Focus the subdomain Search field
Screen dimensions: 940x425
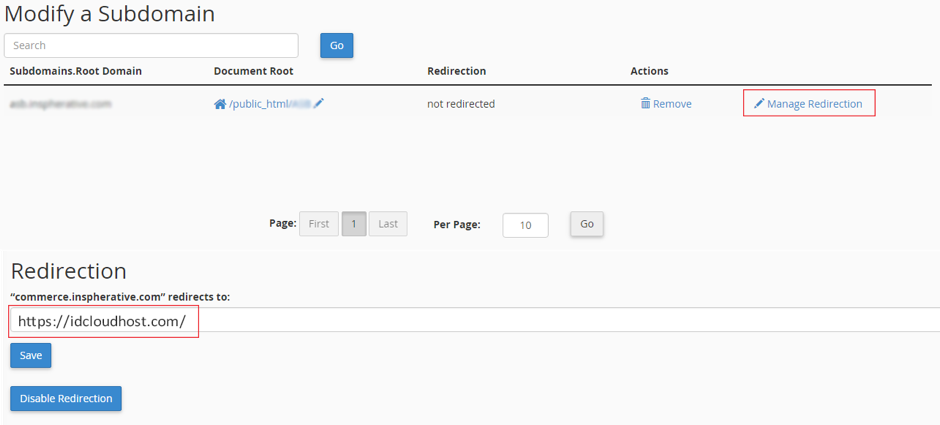click(151, 46)
